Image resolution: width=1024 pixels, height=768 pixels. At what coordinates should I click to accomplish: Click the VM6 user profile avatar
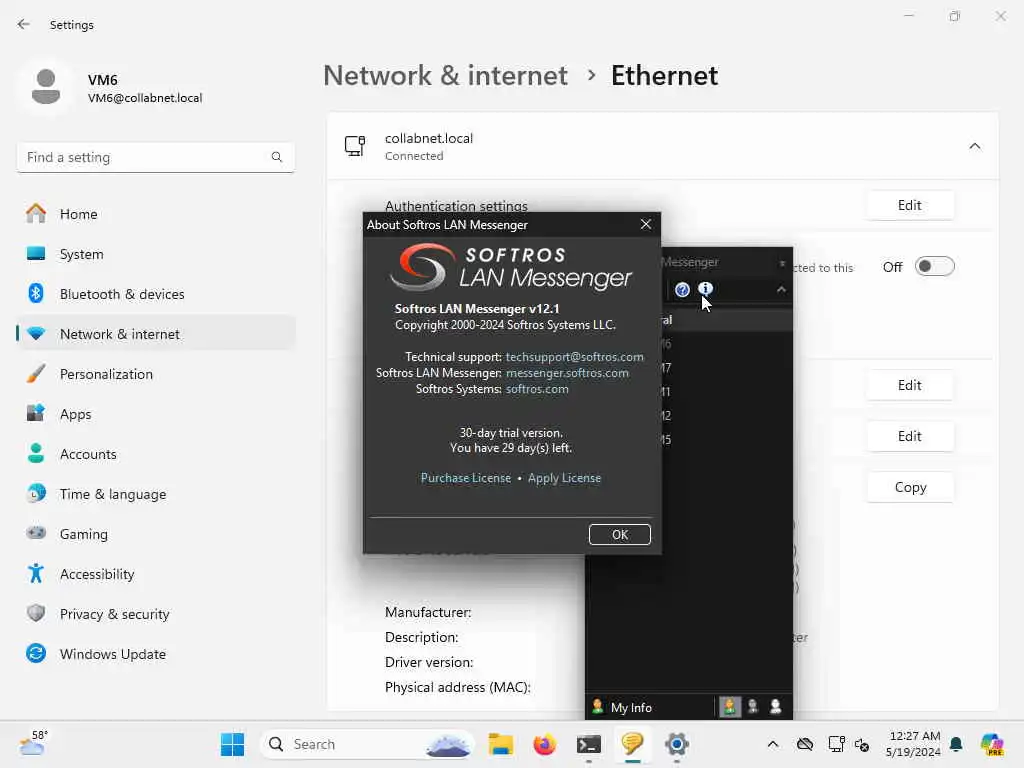click(46, 87)
